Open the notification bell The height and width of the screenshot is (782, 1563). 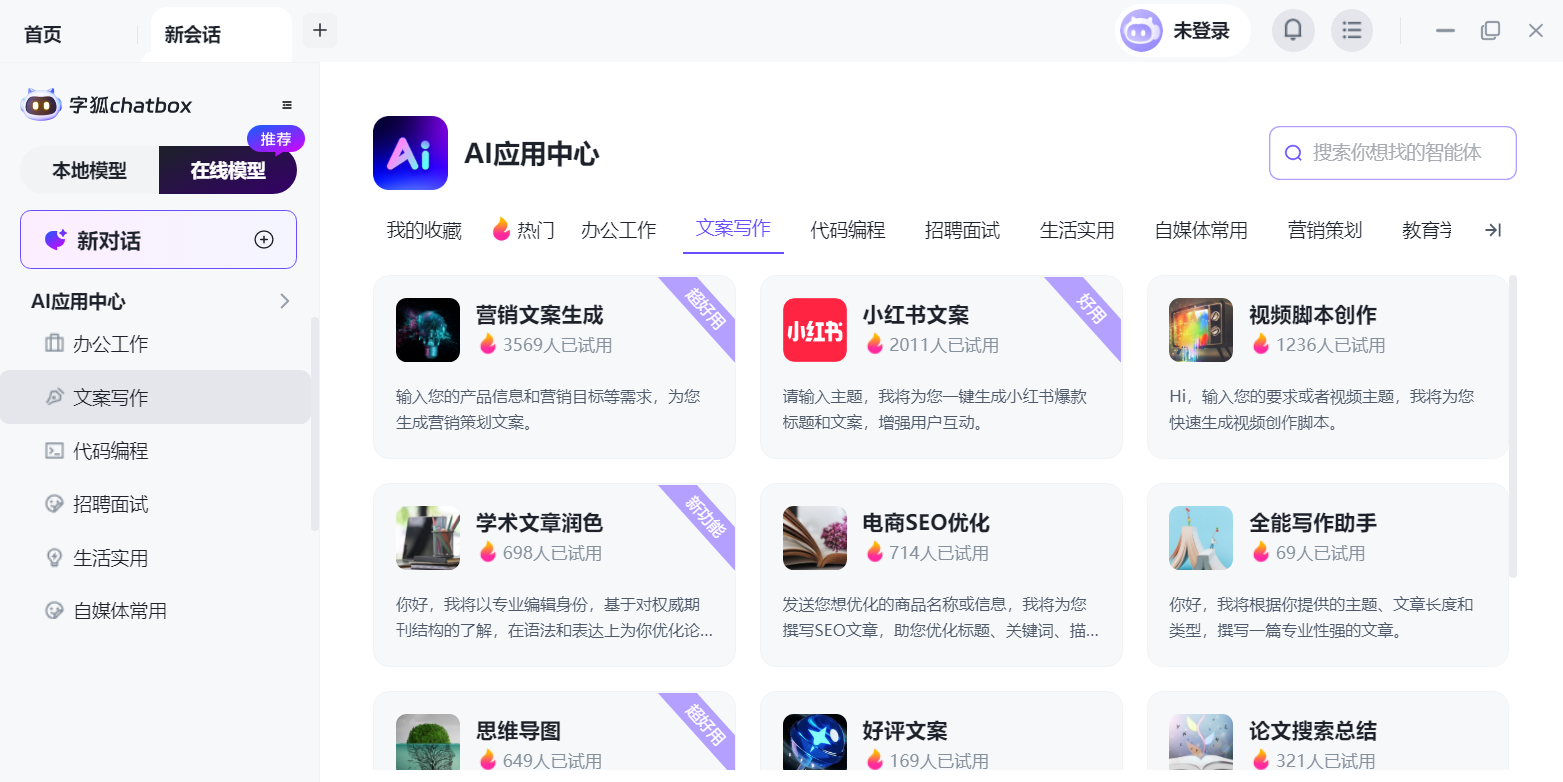pyautogui.click(x=1293, y=31)
